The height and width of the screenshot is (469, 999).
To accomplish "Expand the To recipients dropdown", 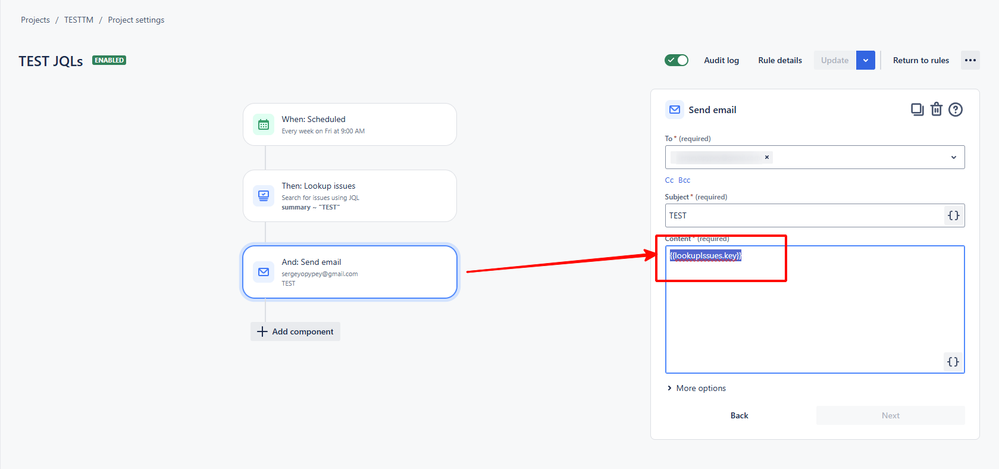I will [x=954, y=157].
